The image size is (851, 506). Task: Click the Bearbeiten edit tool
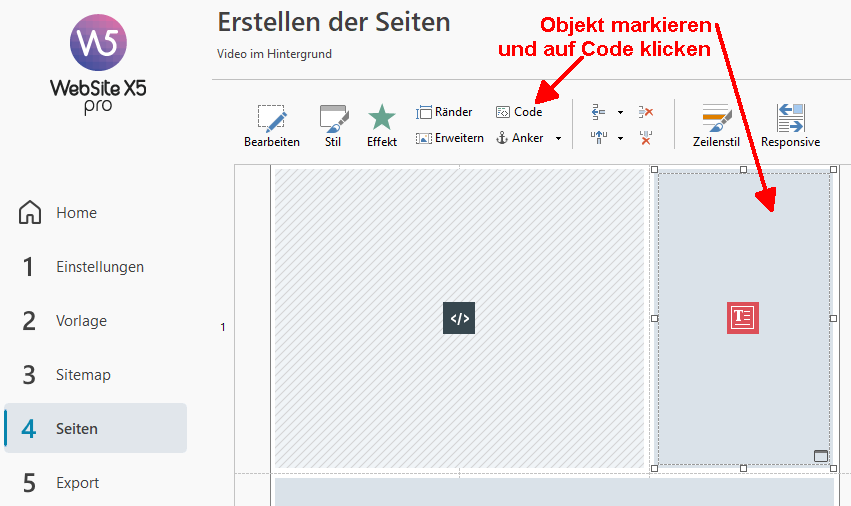click(x=271, y=126)
